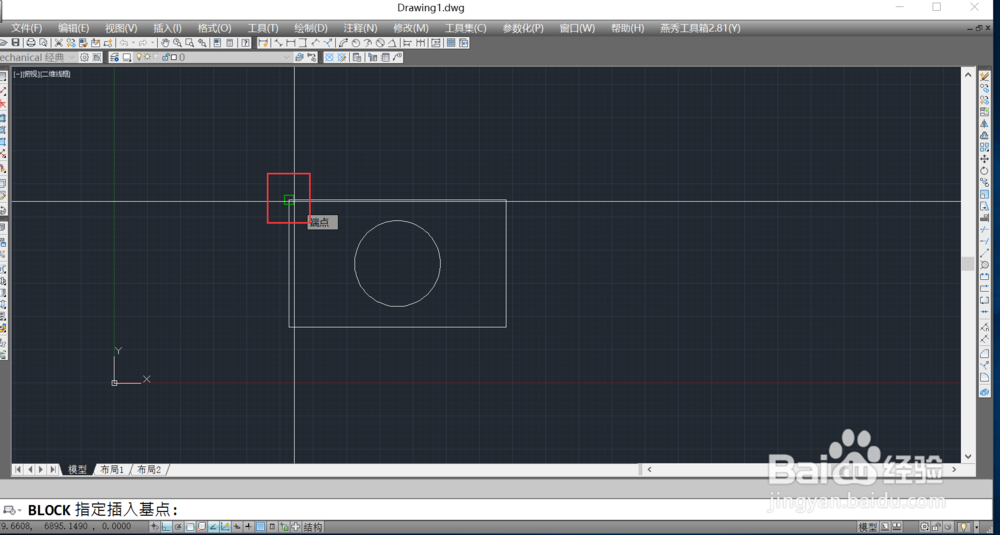Select the Mirror tool in Modify toolbar
This screenshot has width=1000, height=535.
tap(984, 123)
